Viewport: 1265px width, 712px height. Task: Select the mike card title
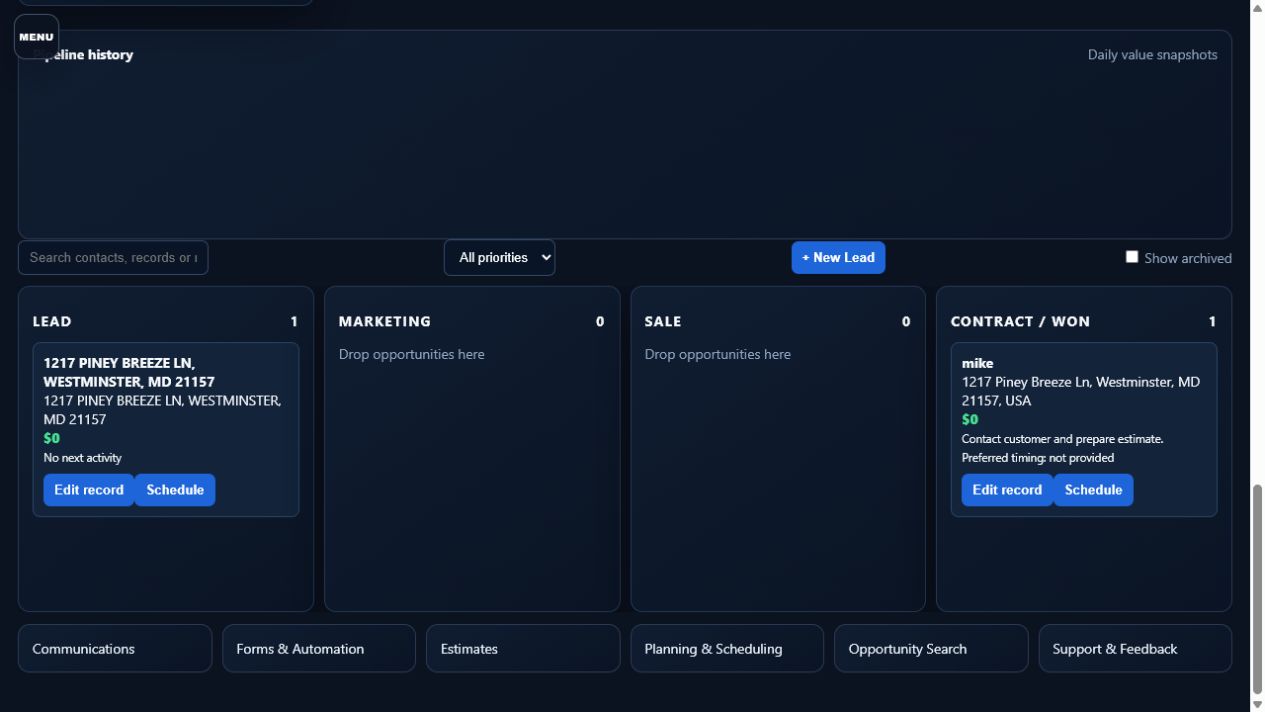pyautogui.click(x=977, y=363)
